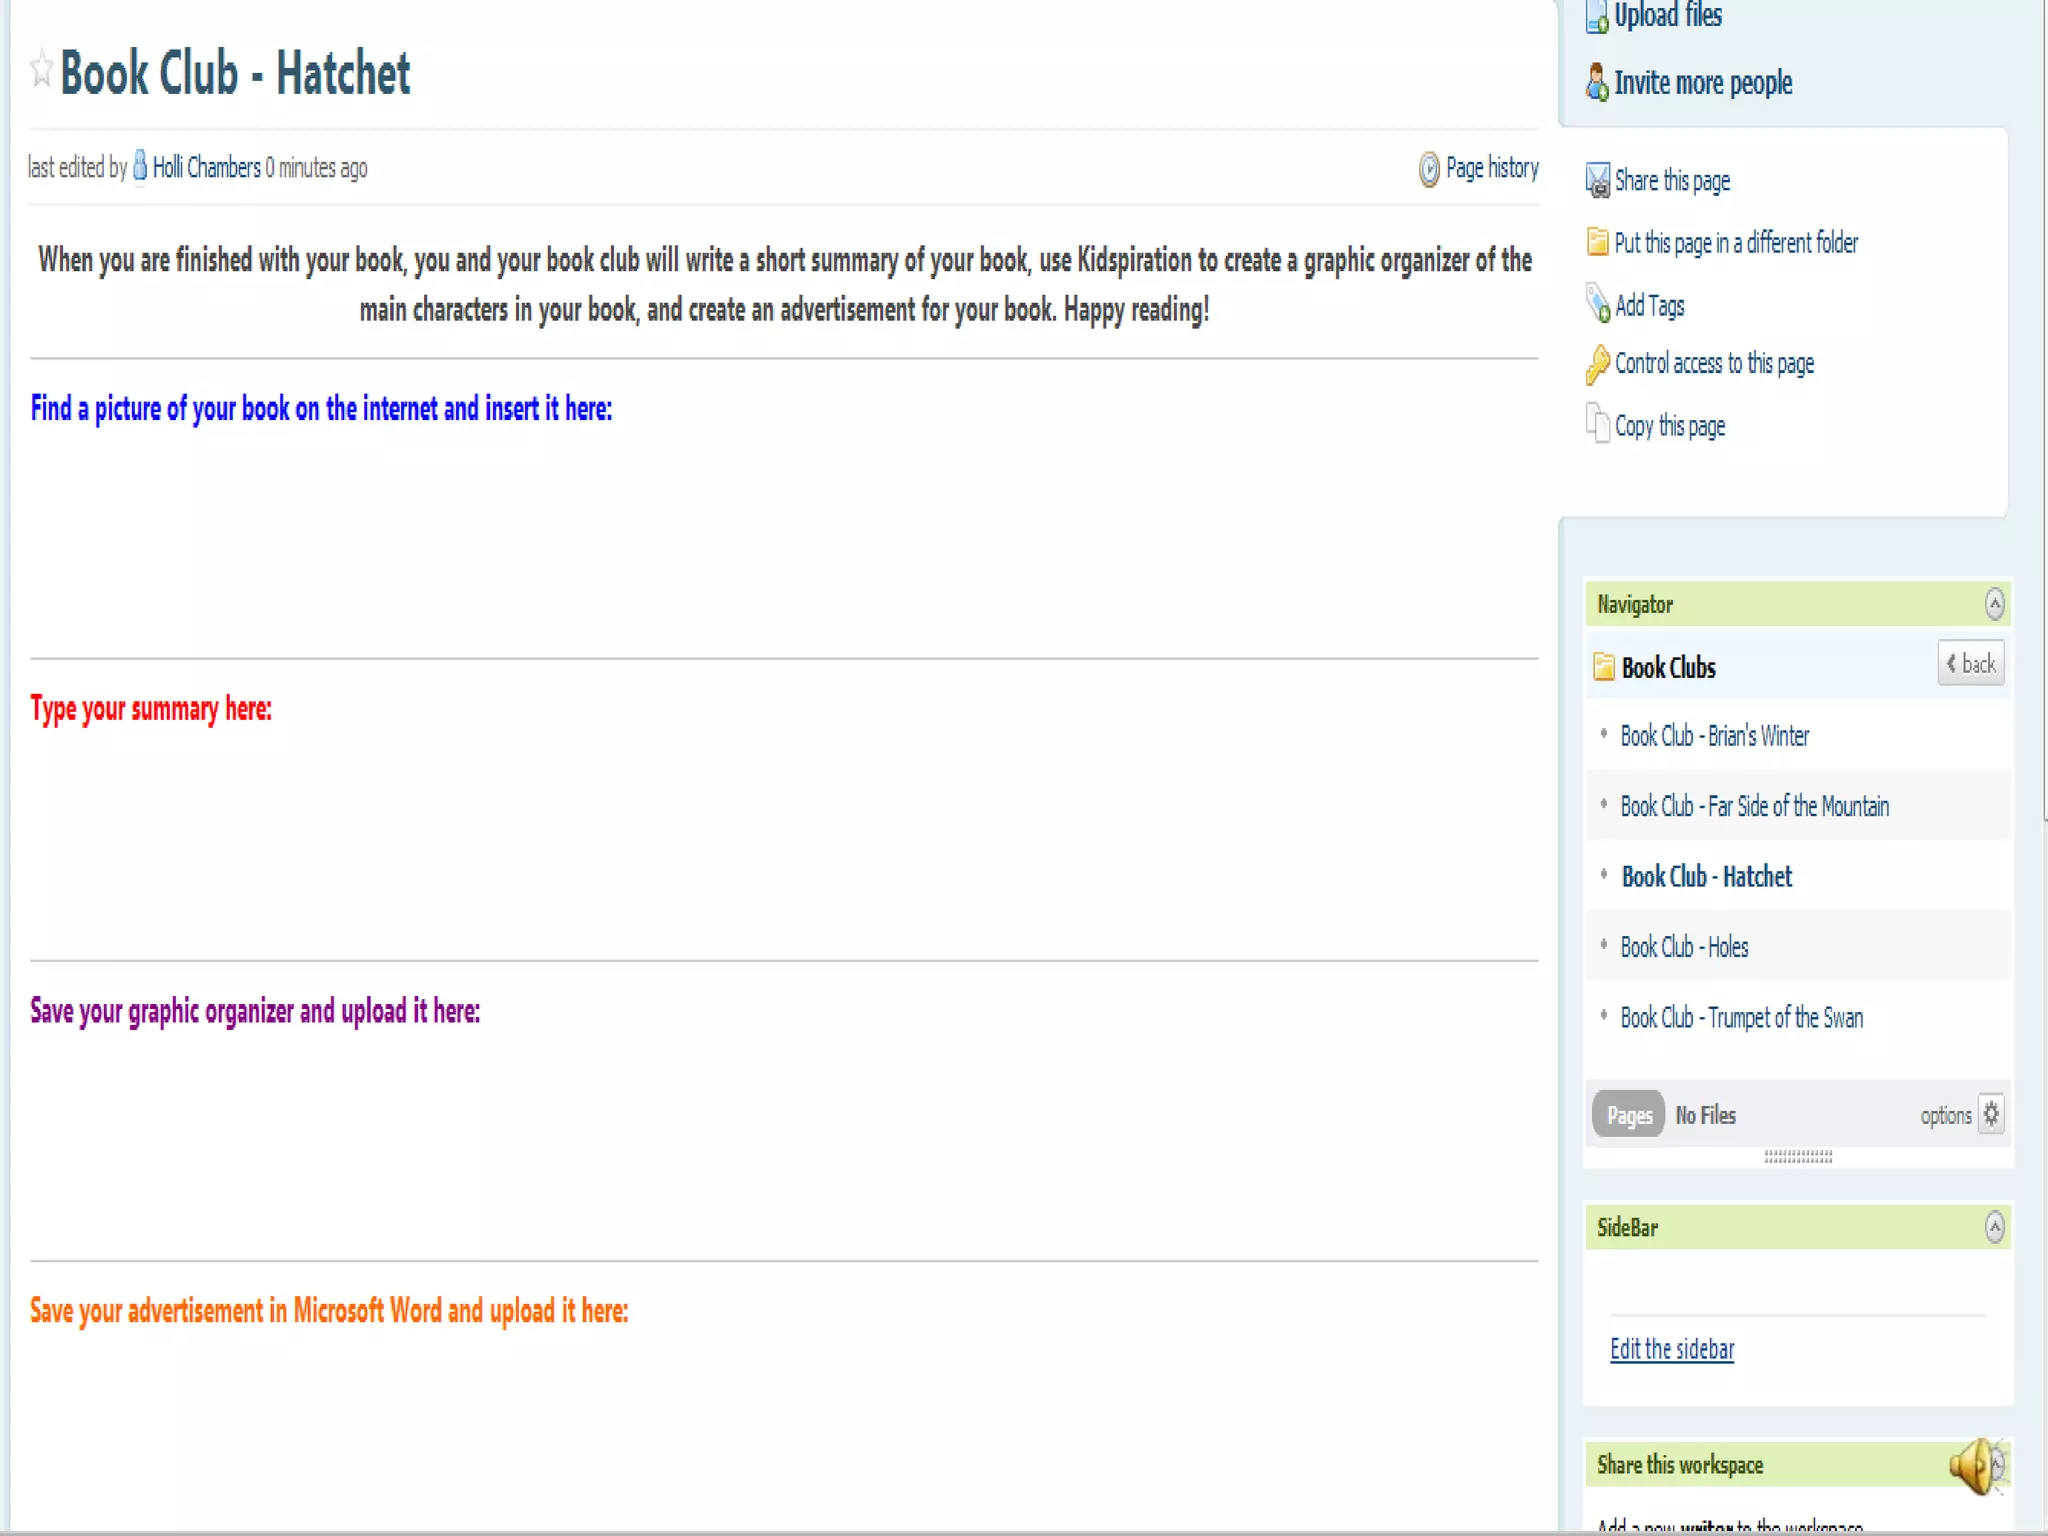Switch to the Pages tab in the navigator
2048x1536 pixels.
coord(1629,1115)
